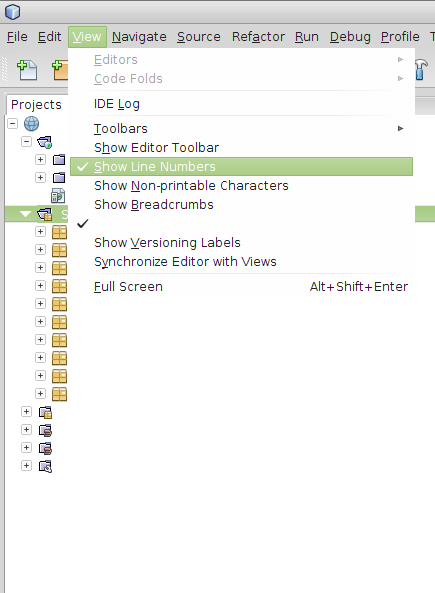Collapse the highlighted source packages folder
Viewport: 435px width, 593px height.
coord(25,214)
